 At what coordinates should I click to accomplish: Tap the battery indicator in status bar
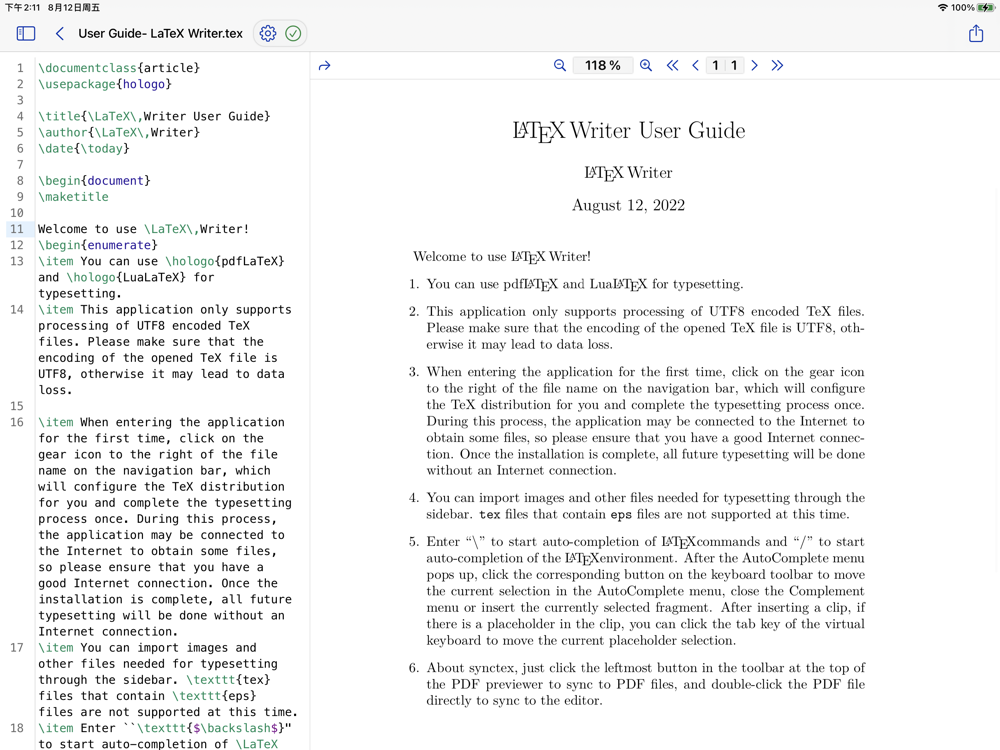coord(986,7)
